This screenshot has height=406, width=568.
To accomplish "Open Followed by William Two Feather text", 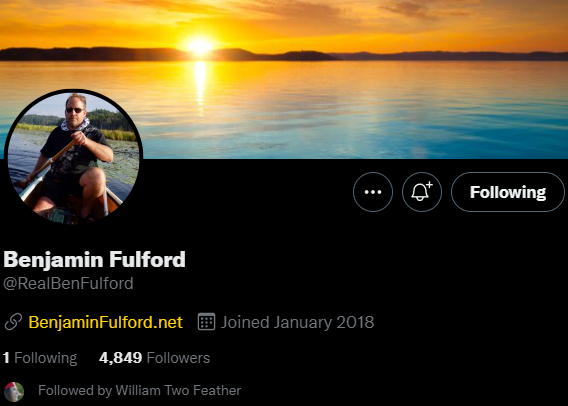I will (x=139, y=390).
